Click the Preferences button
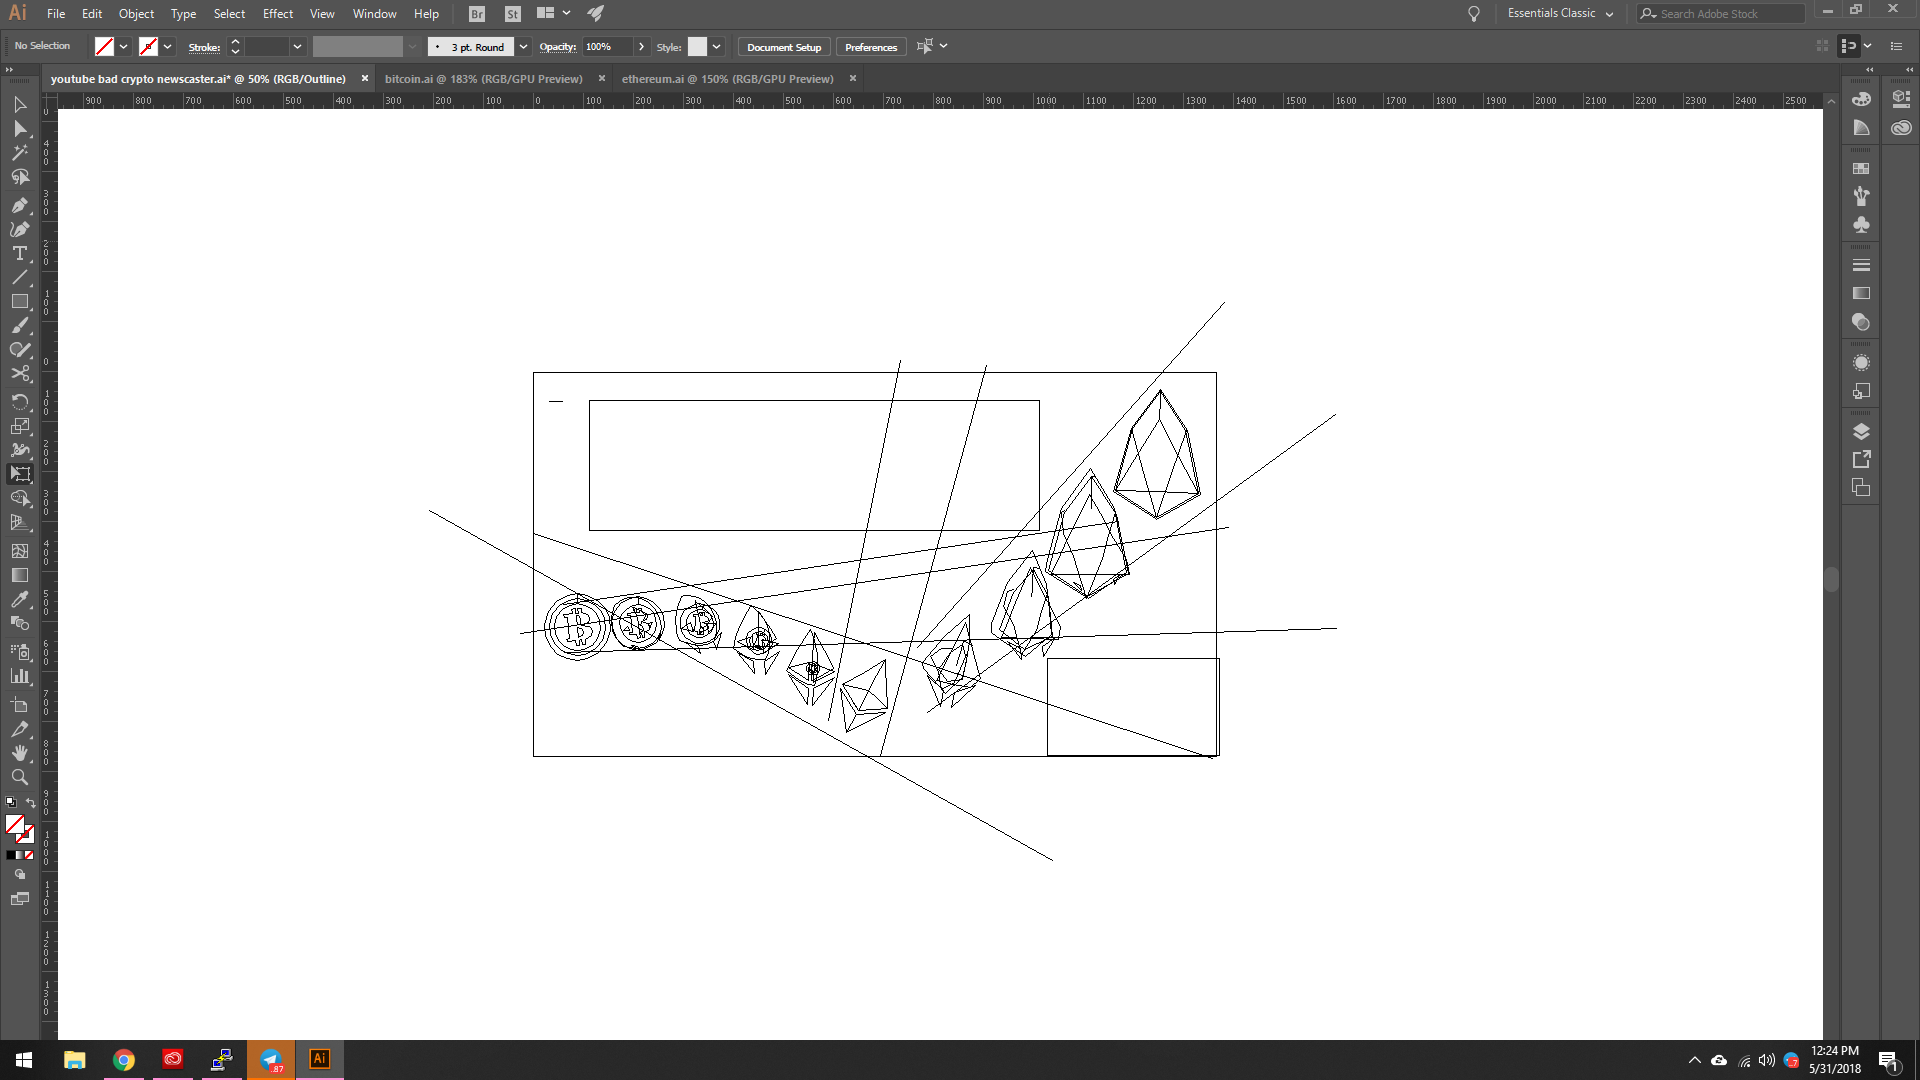The height and width of the screenshot is (1080, 1920). [870, 47]
